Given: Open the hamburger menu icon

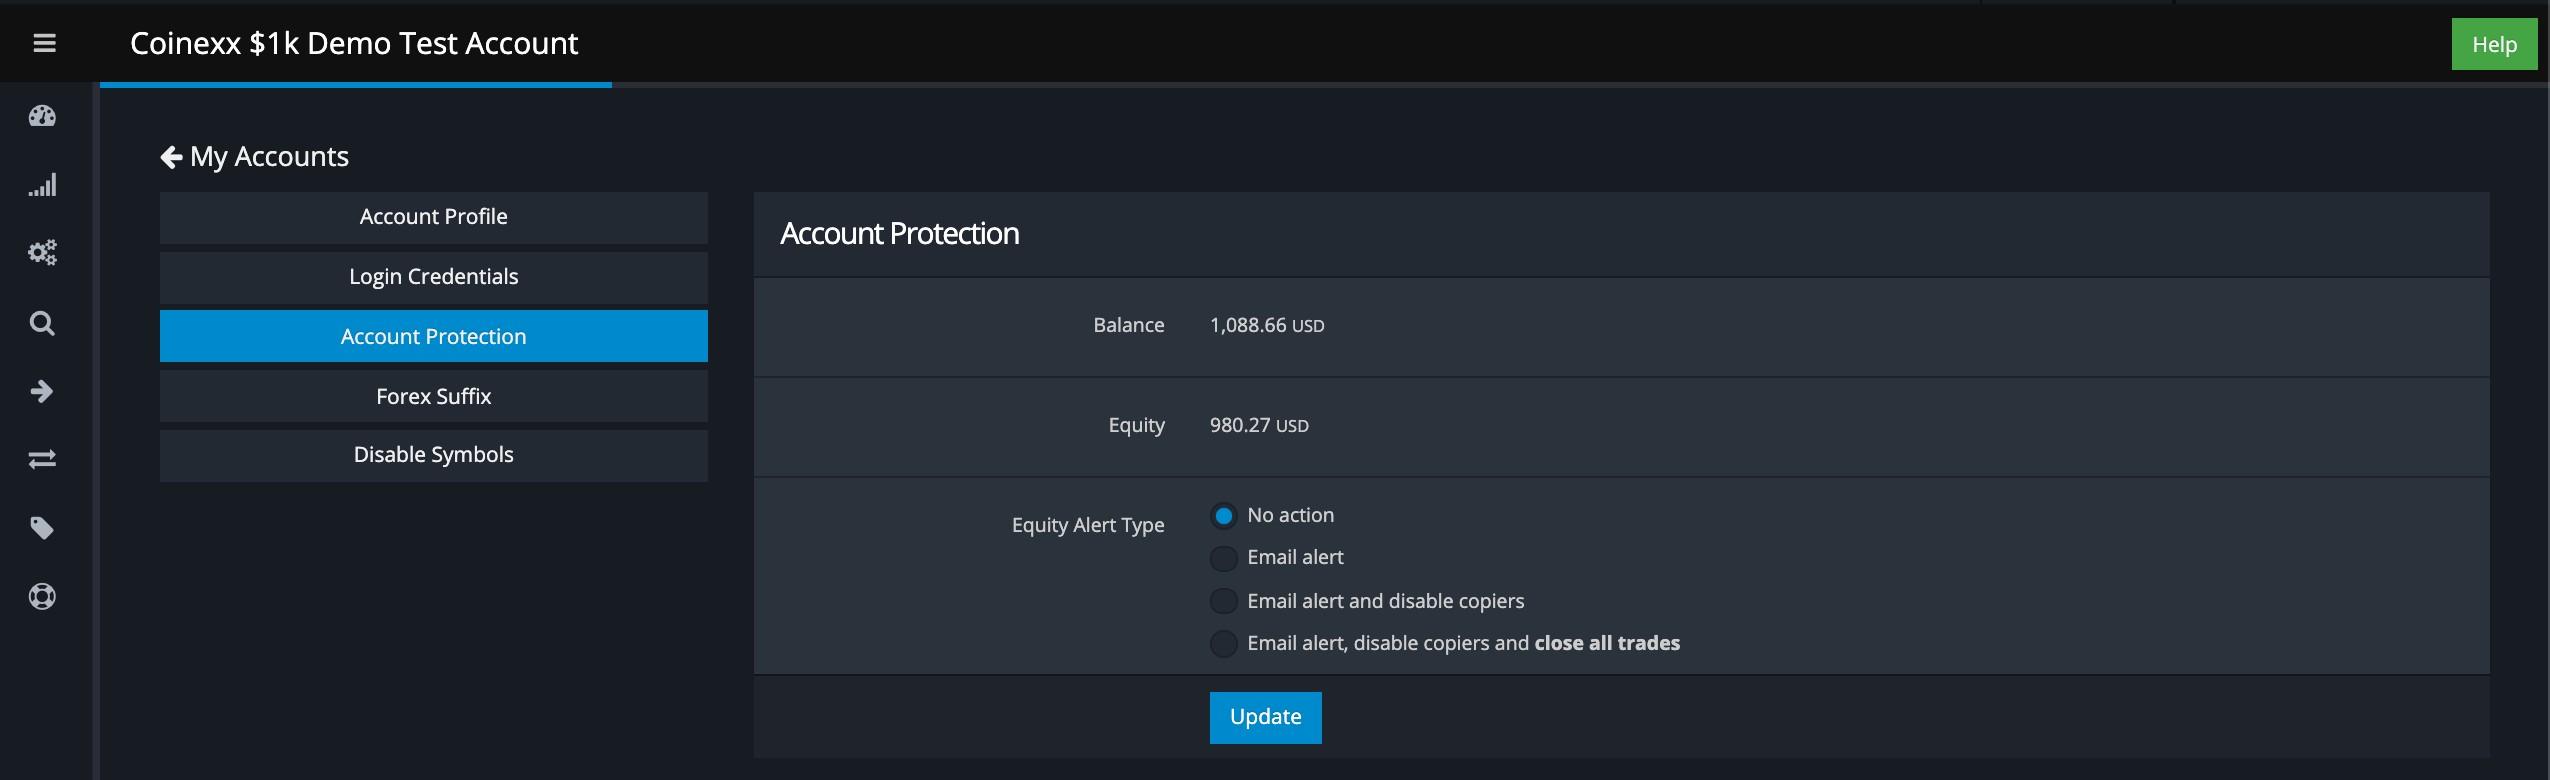Looking at the screenshot, I should (x=44, y=43).
